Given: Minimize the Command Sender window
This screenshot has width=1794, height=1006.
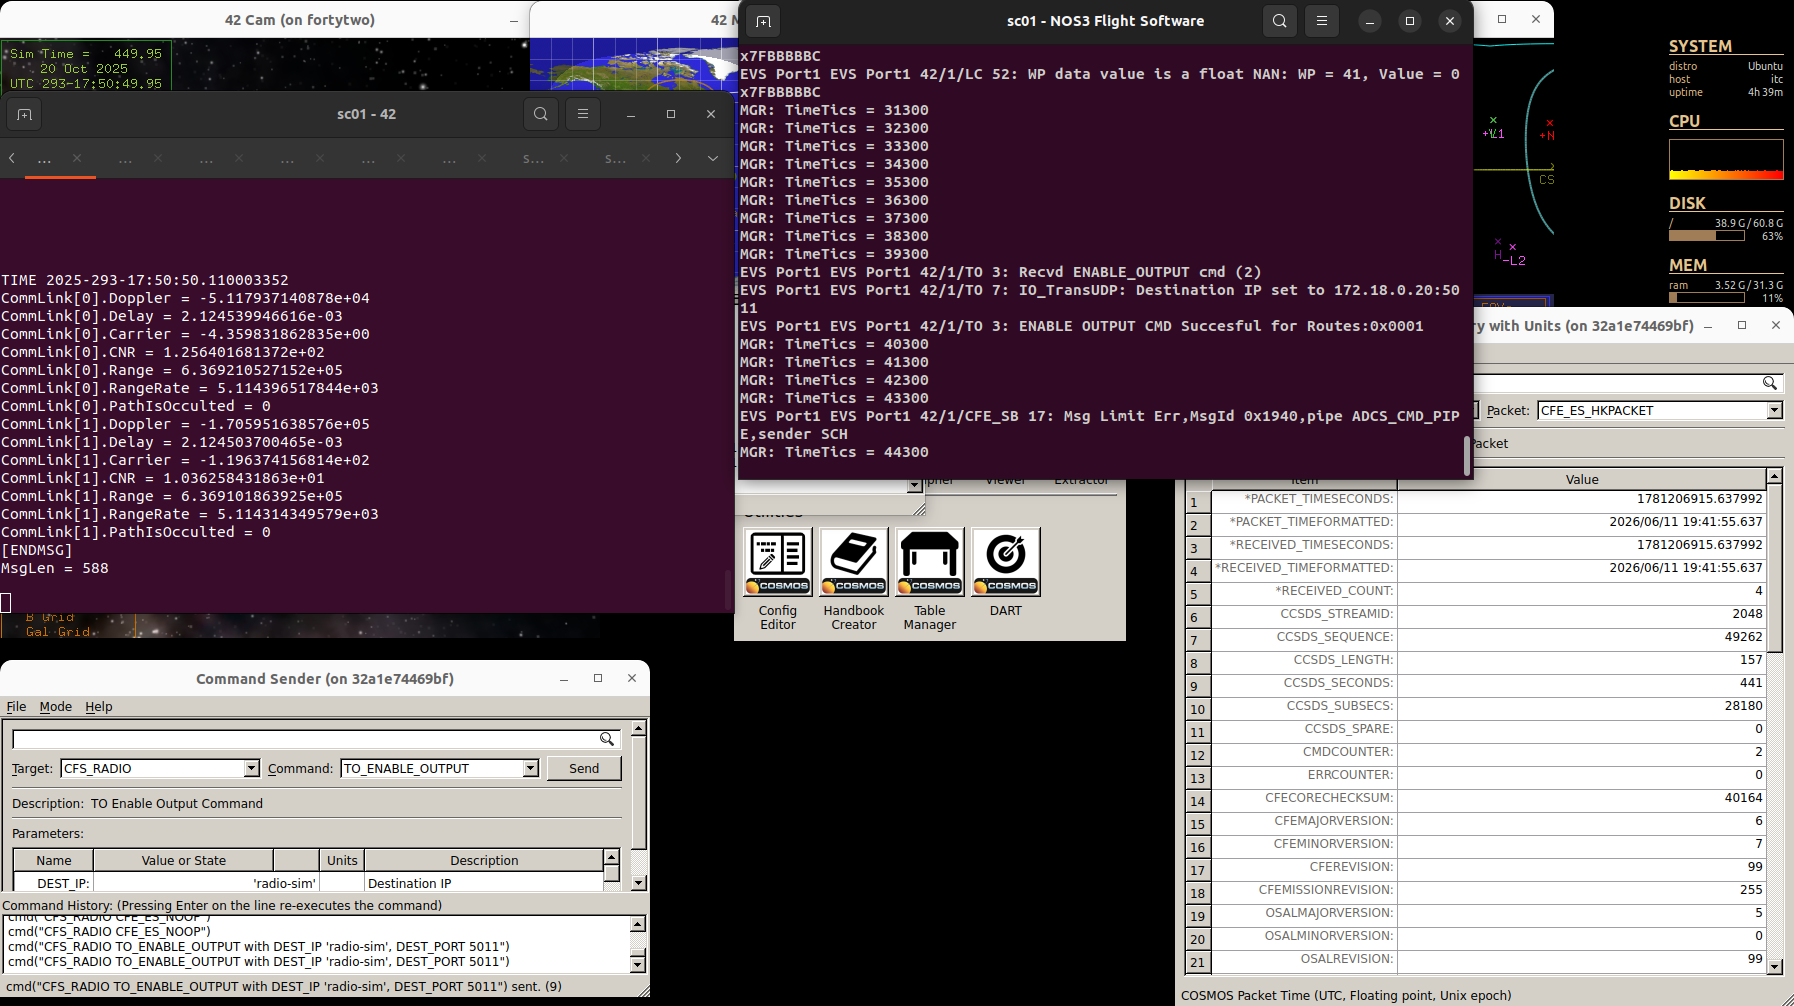Looking at the screenshot, I should pyautogui.click(x=564, y=678).
